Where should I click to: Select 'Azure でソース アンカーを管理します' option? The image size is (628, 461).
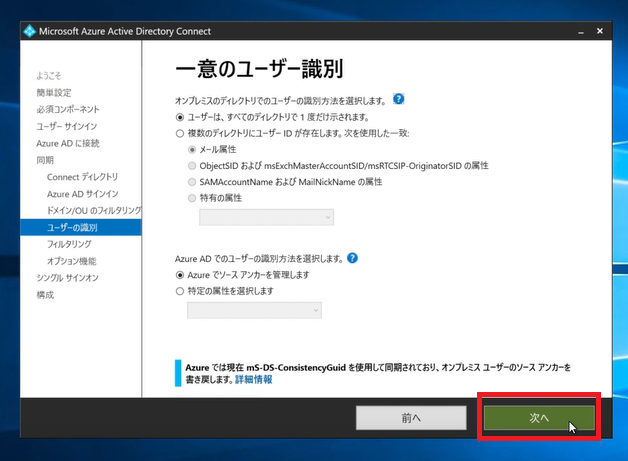[180, 275]
